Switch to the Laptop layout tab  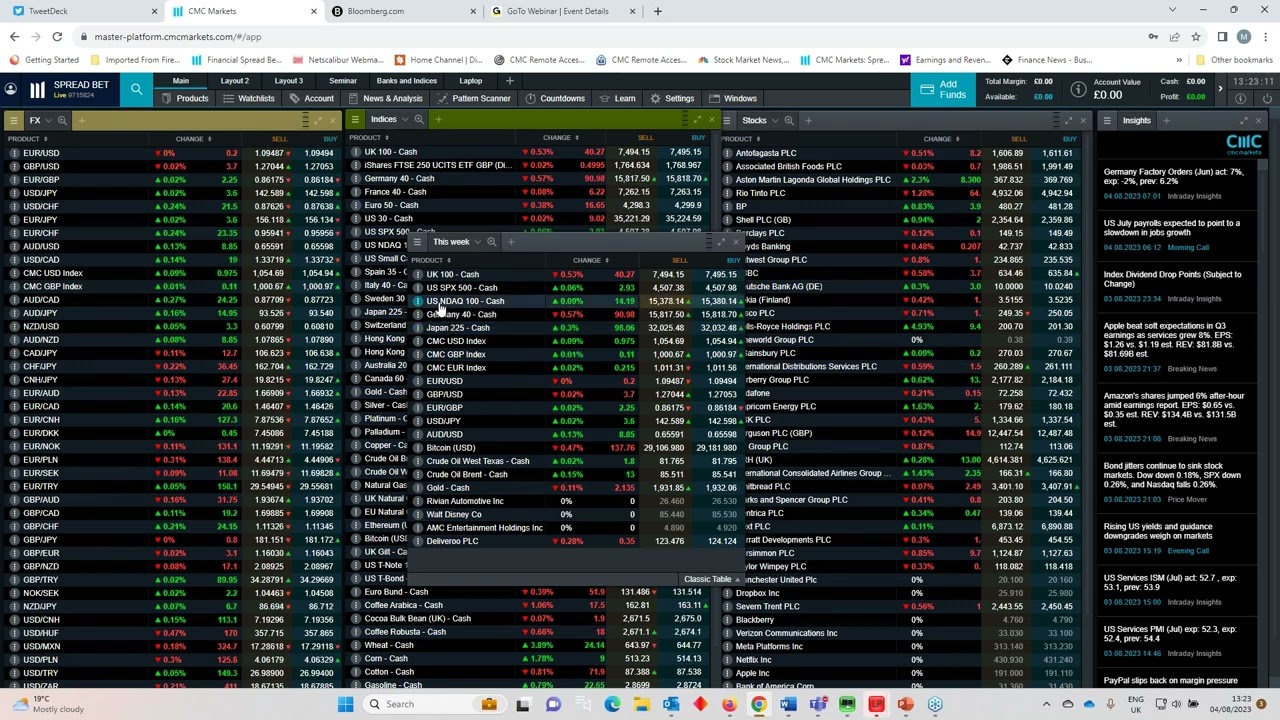coord(470,81)
